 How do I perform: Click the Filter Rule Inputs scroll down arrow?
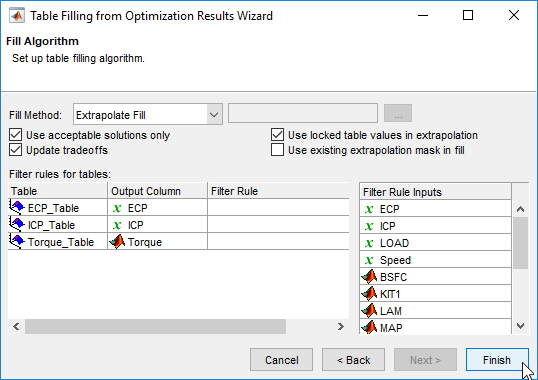pos(521,326)
